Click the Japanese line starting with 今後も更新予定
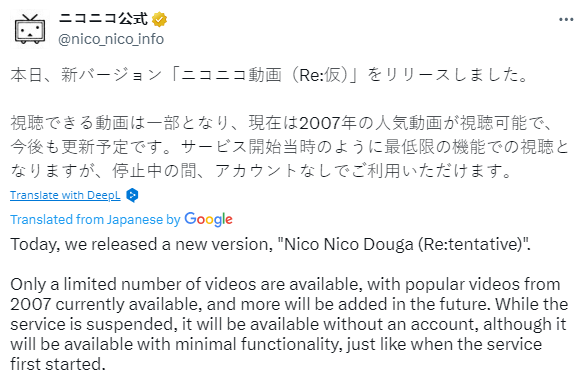The height and width of the screenshot is (391, 583). (x=290, y=147)
